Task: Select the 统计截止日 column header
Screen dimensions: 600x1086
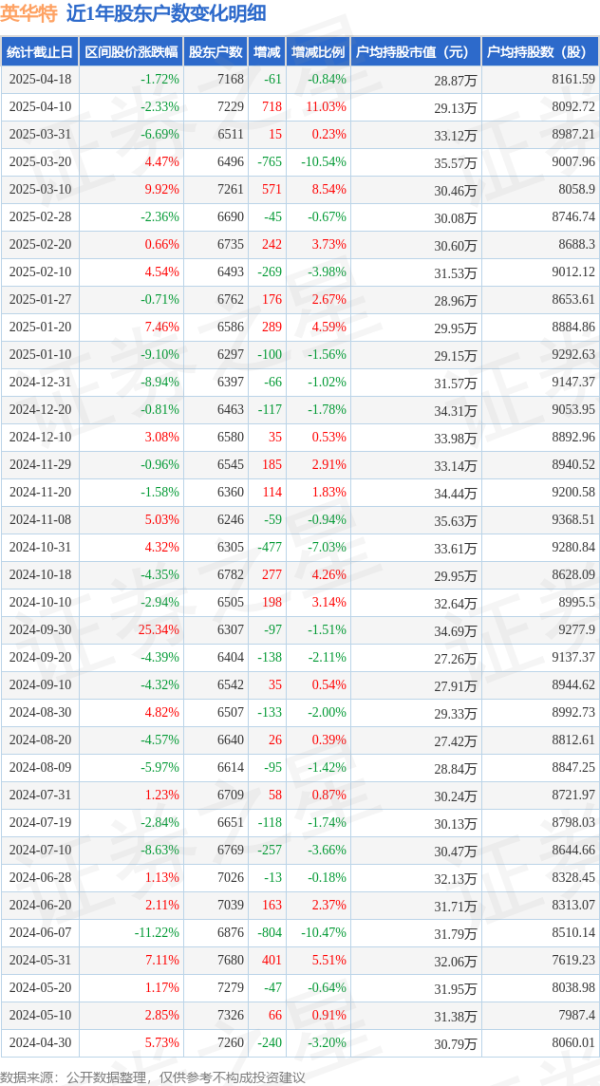Action: point(39,52)
